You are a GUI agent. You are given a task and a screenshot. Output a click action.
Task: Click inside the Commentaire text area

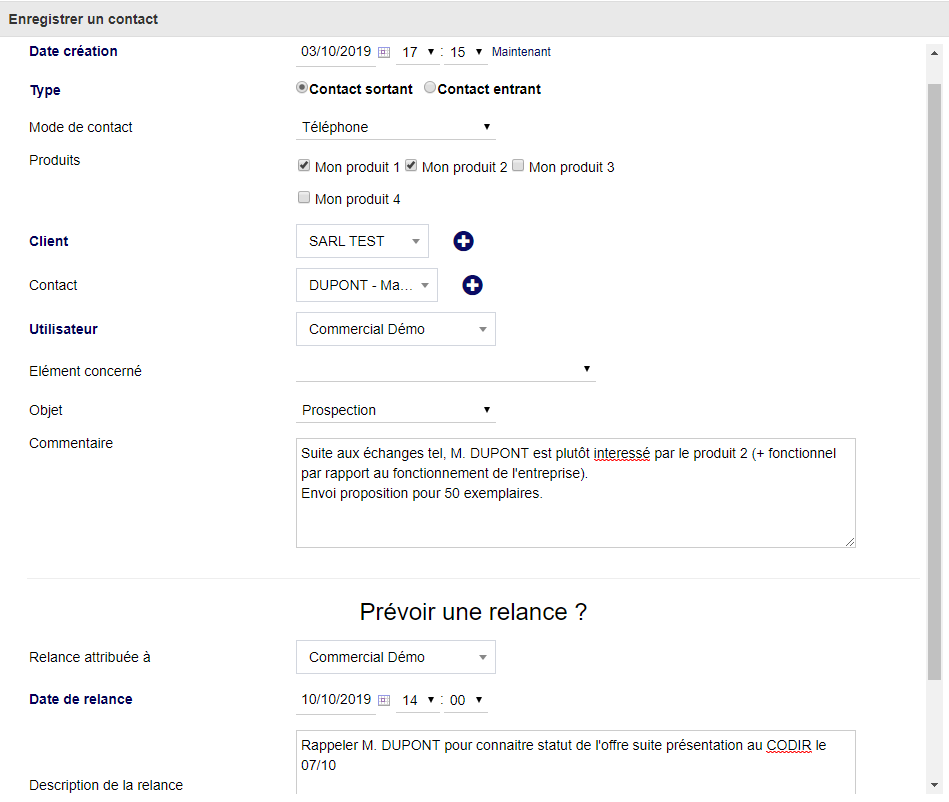point(576,493)
